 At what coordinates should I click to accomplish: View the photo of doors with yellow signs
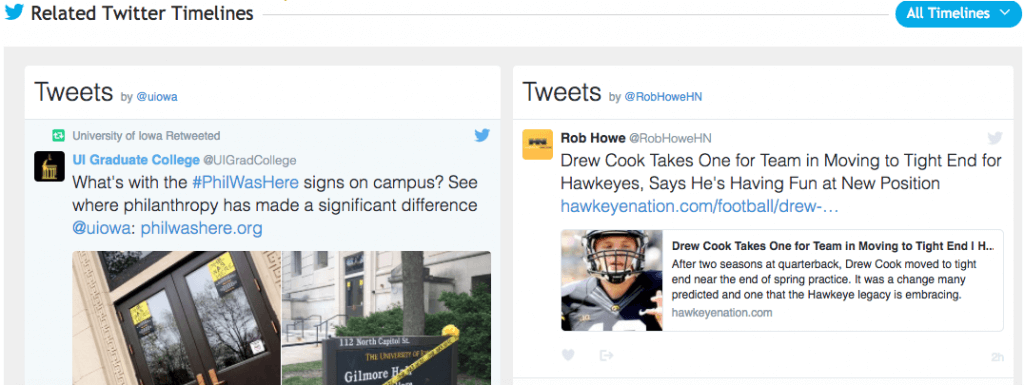[176, 318]
